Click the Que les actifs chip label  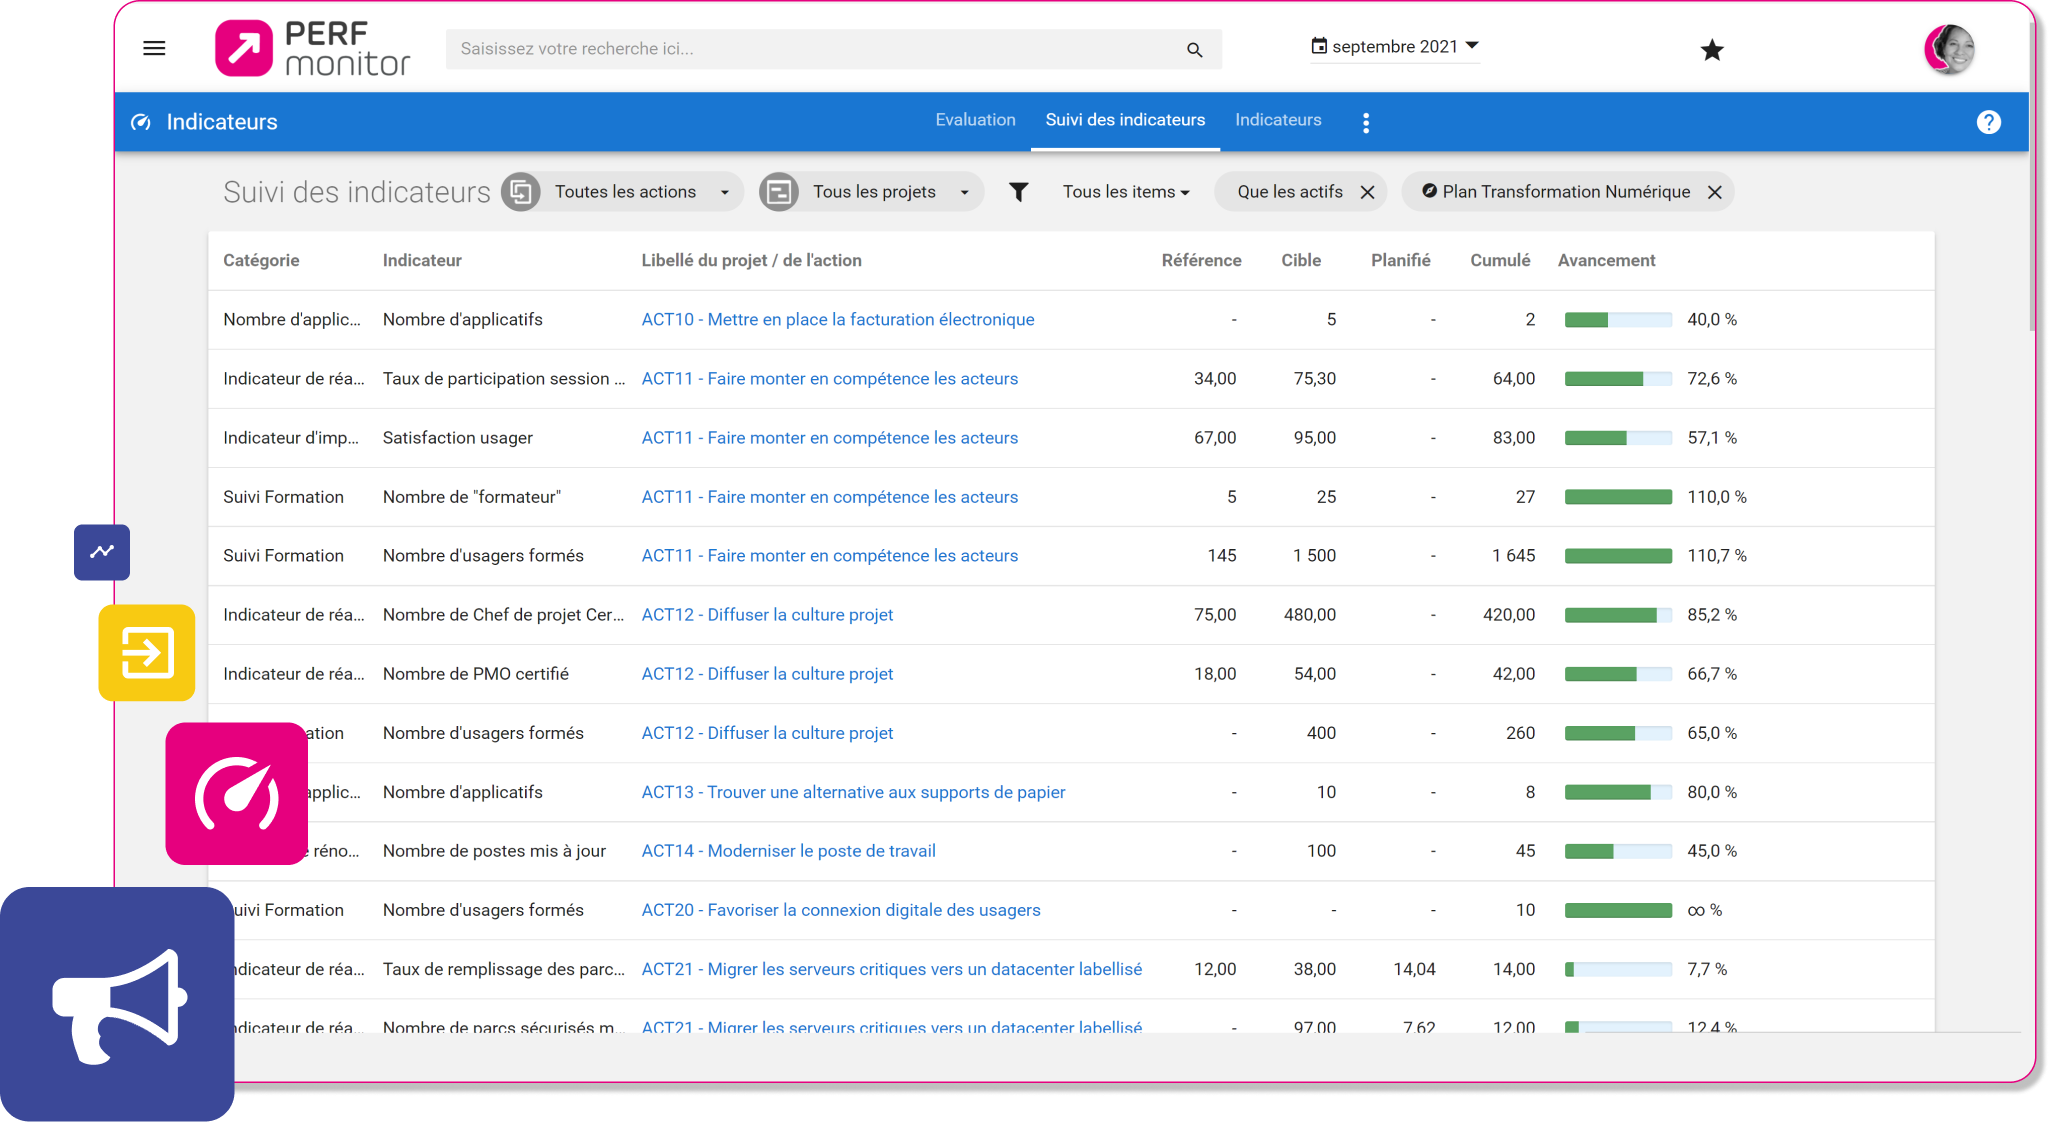[x=1290, y=192]
